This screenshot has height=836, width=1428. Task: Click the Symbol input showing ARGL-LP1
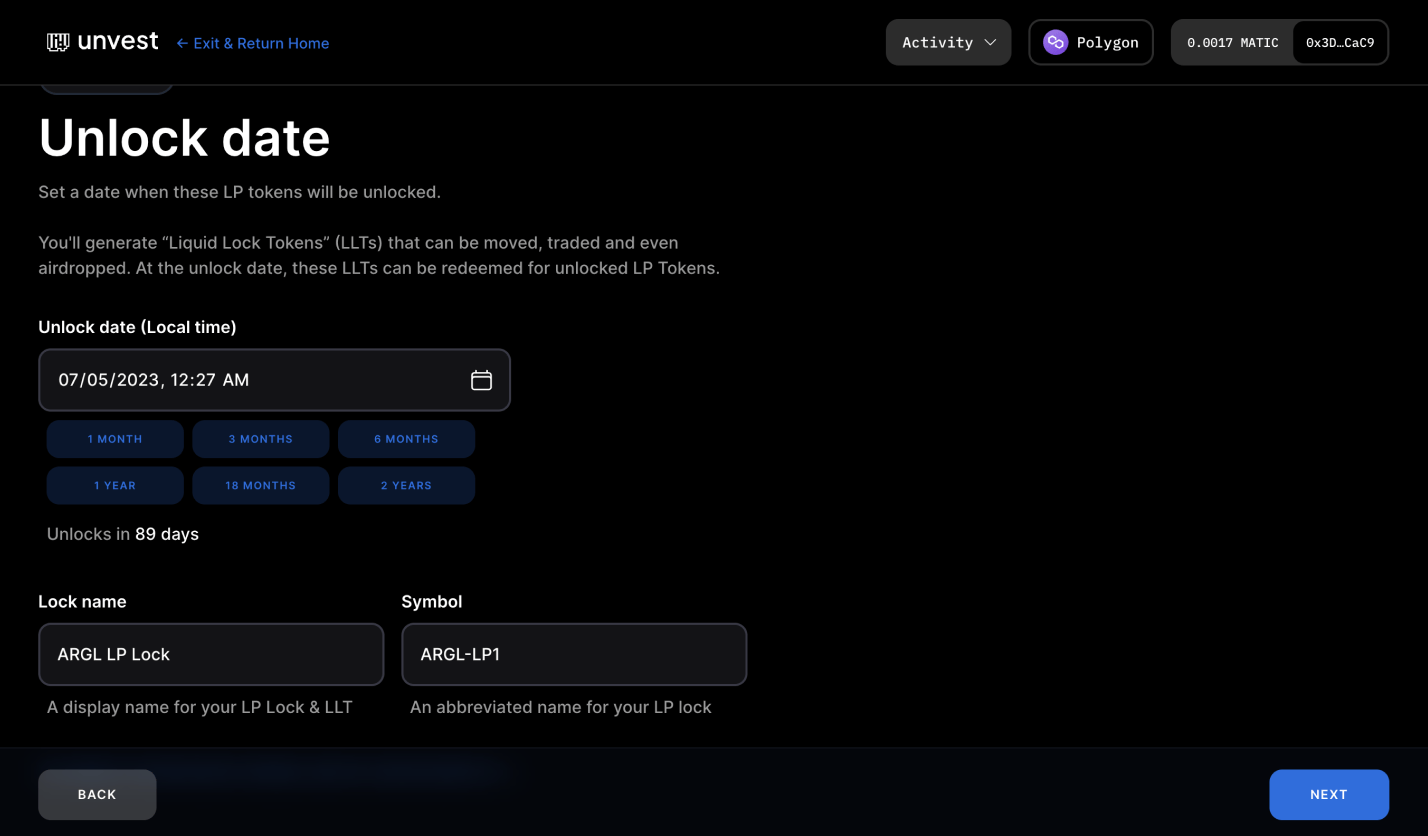(573, 654)
